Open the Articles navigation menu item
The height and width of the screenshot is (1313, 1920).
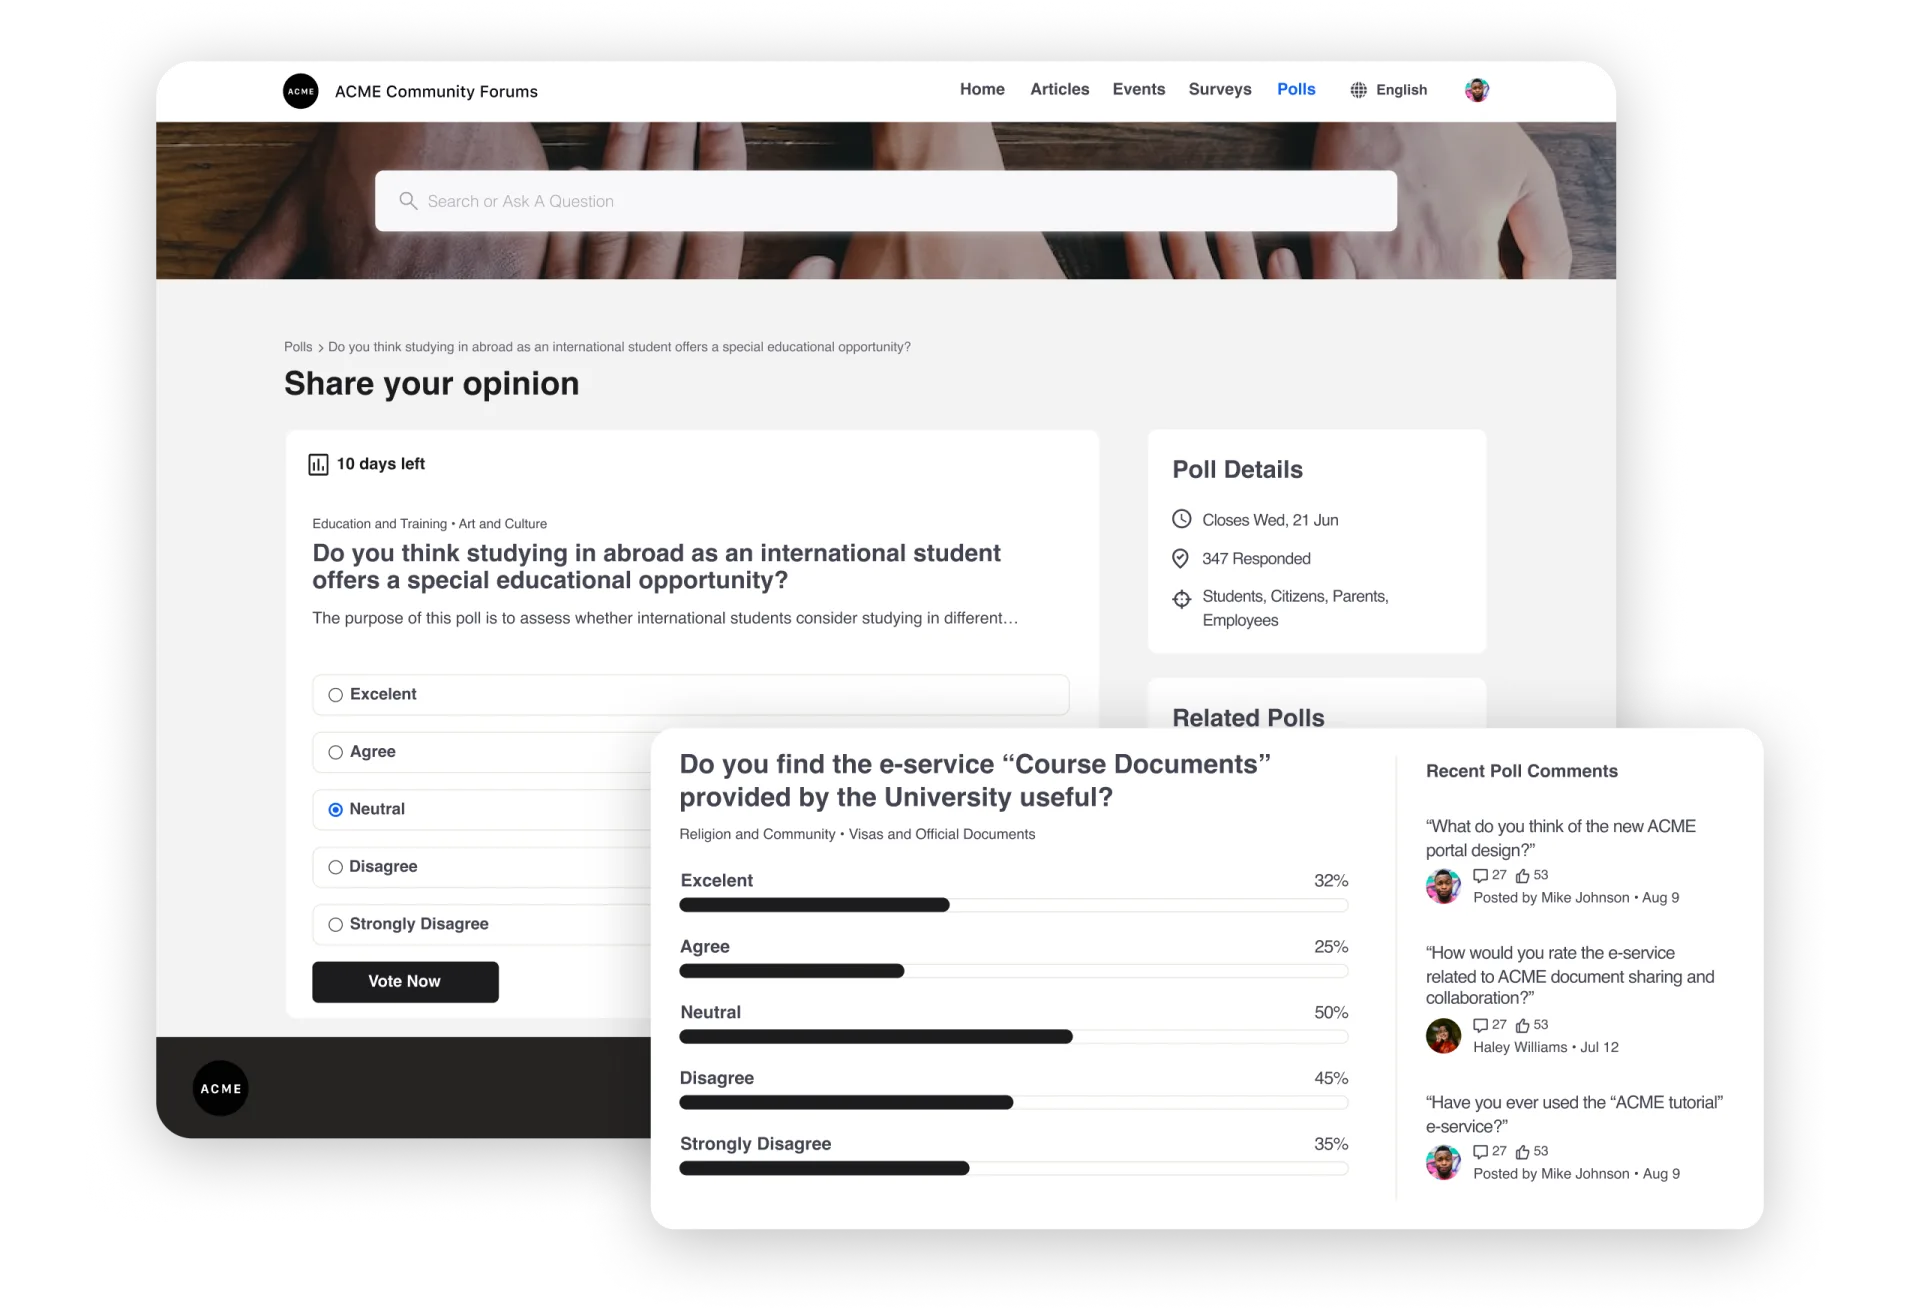tap(1061, 90)
